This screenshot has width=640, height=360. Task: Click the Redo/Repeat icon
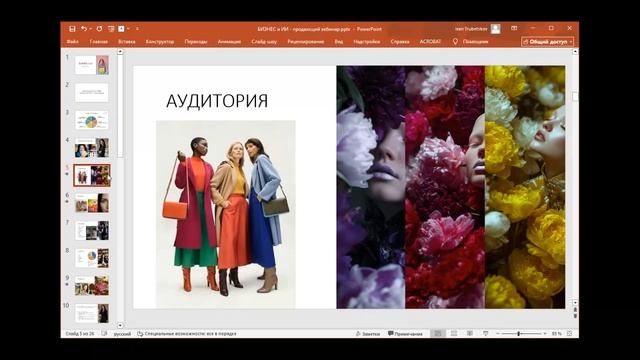click(x=99, y=29)
